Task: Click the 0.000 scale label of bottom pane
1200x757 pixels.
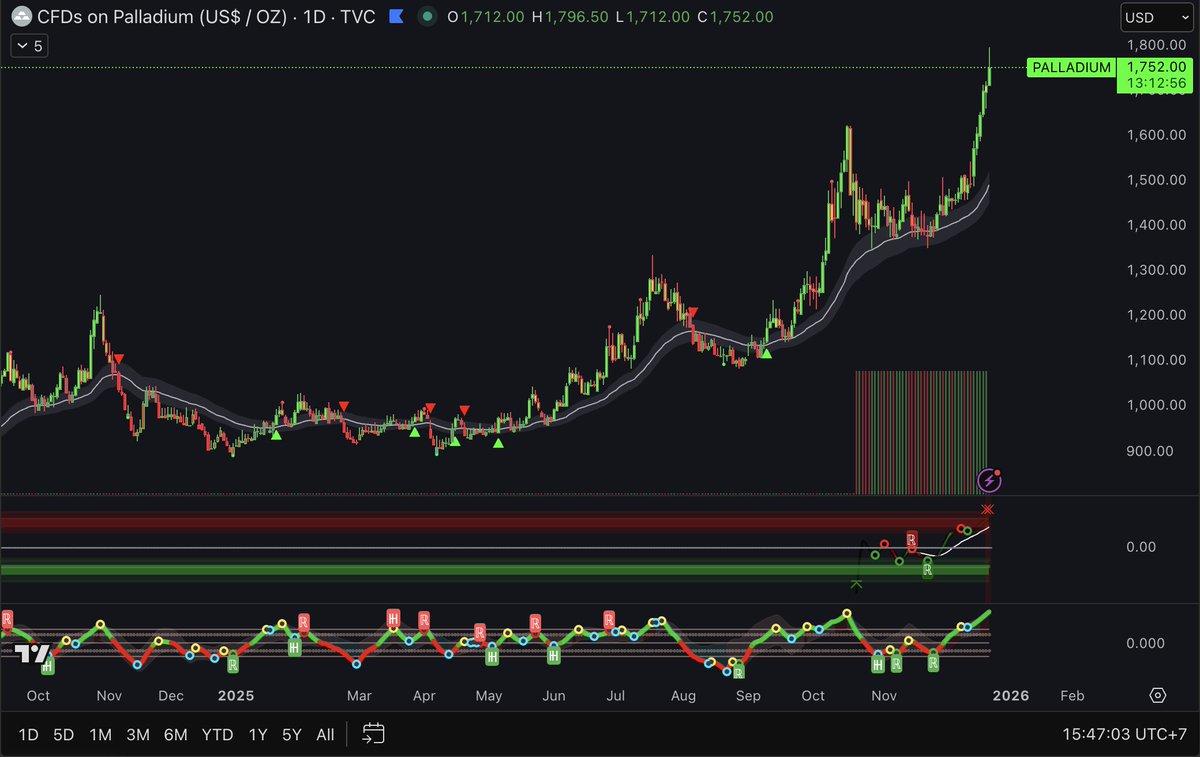Action: coord(1145,643)
